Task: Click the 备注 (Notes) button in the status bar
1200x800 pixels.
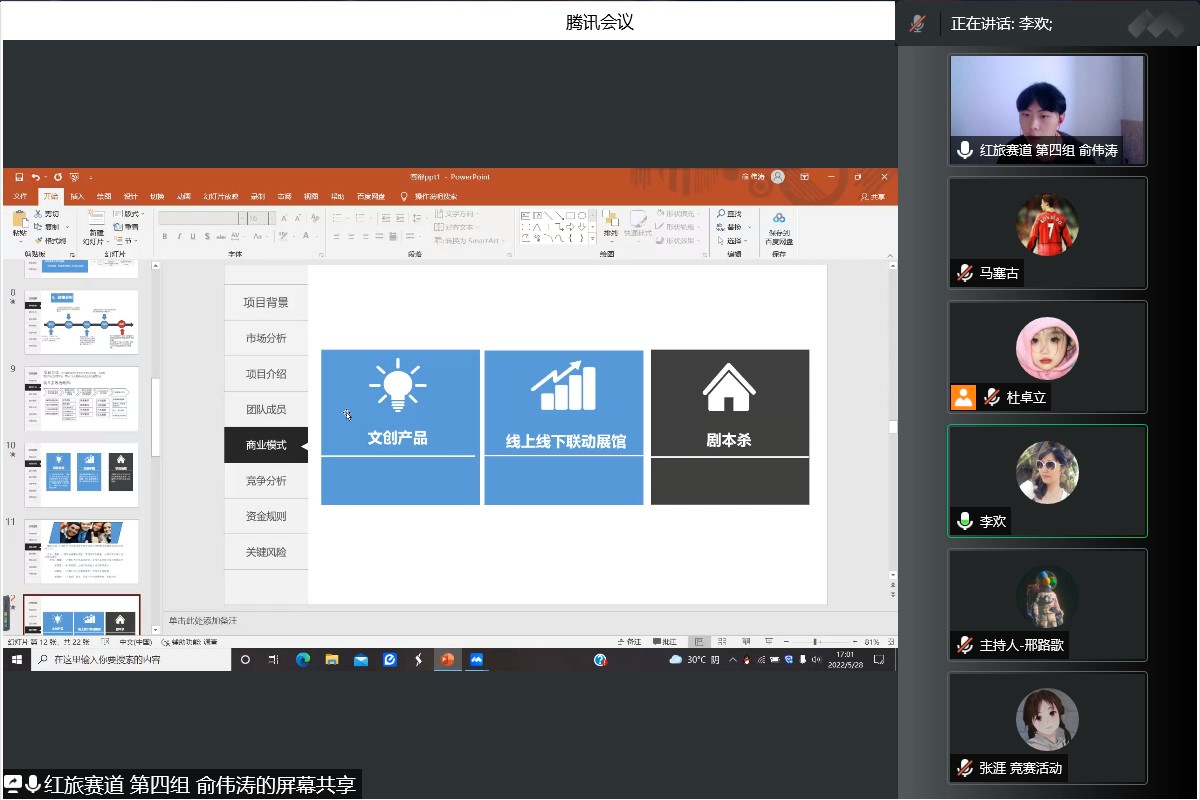Action: tap(629, 642)
